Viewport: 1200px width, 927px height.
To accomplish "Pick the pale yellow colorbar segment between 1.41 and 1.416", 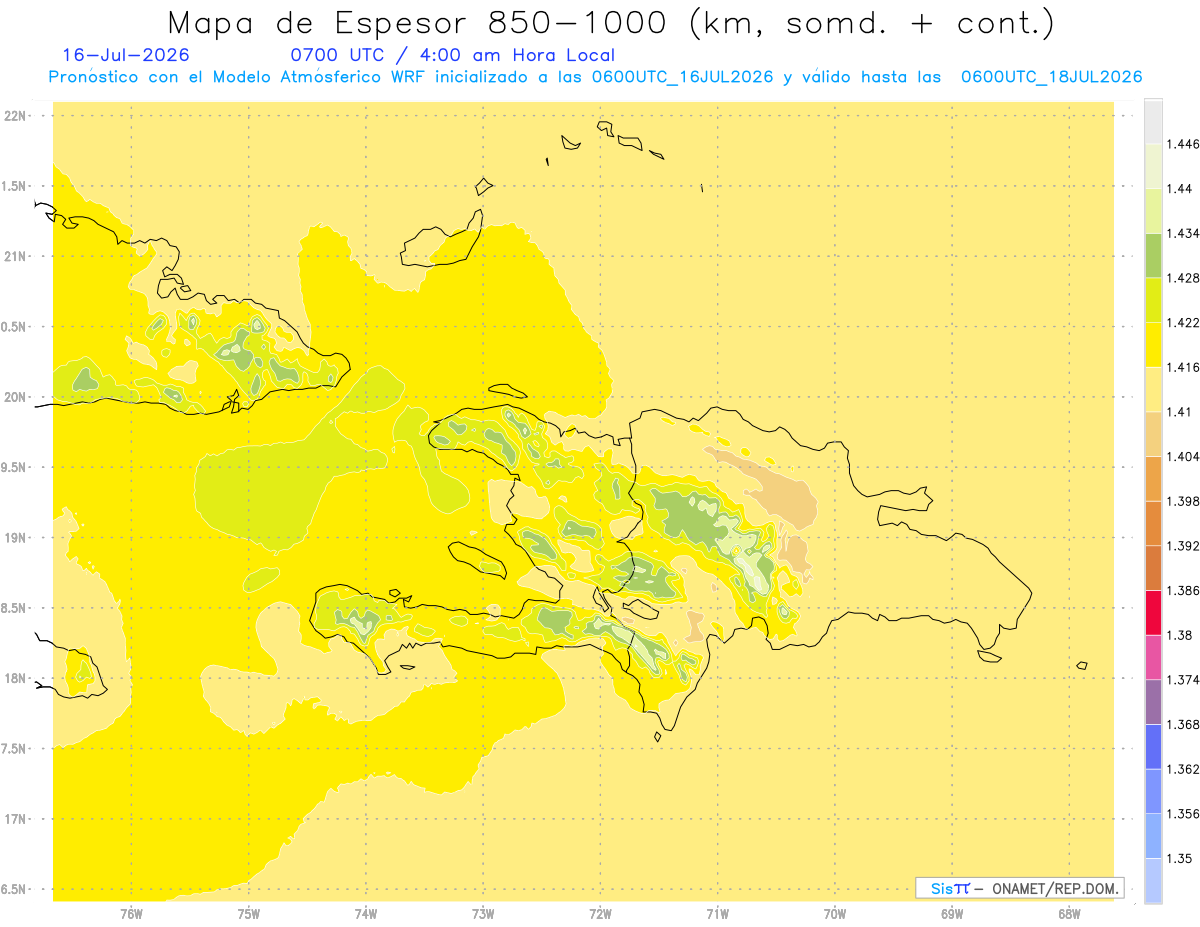I will click(x=1153, y=390).
